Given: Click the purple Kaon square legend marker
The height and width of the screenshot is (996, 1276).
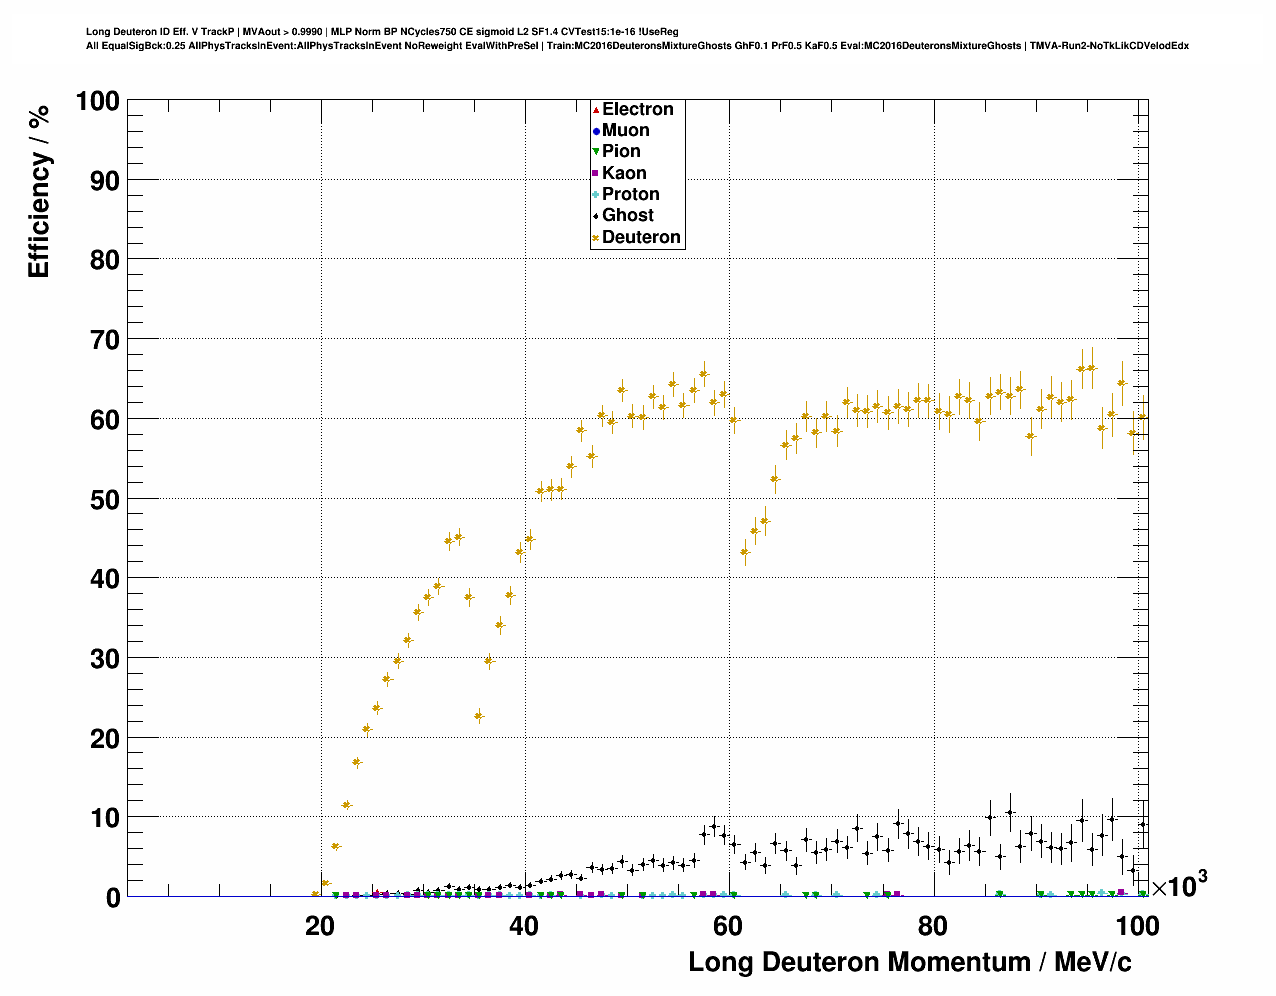Looking at the screenshot, I should [x=596, y=173].
